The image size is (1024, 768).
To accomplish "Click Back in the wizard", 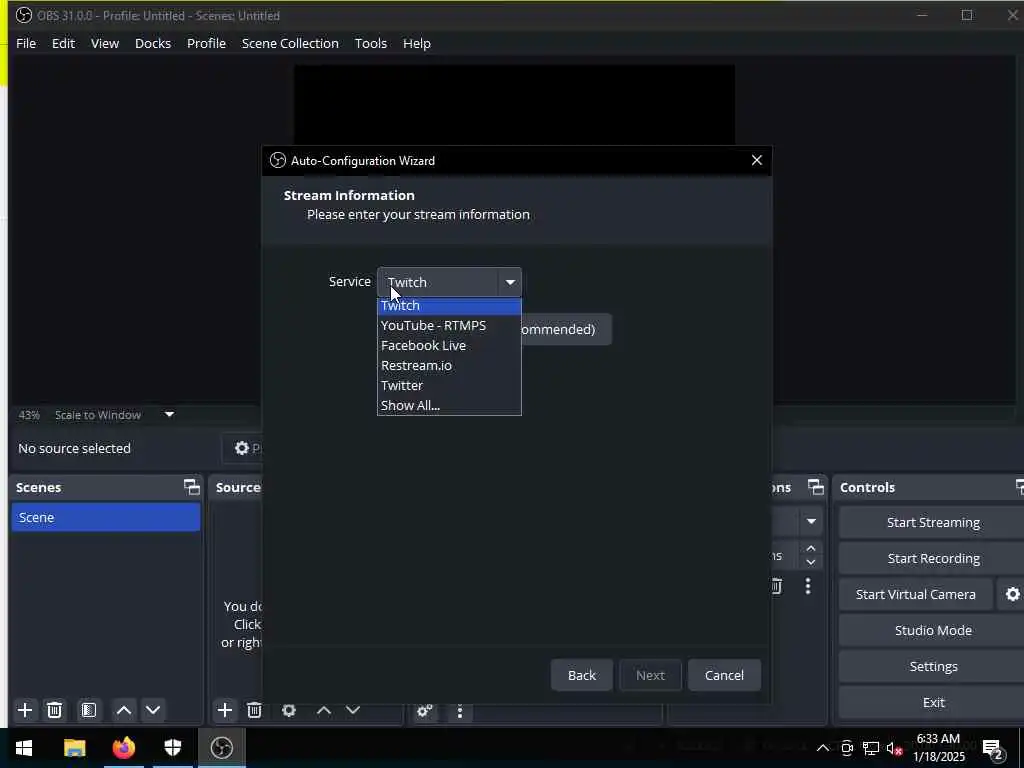I will tap(582, 675).
